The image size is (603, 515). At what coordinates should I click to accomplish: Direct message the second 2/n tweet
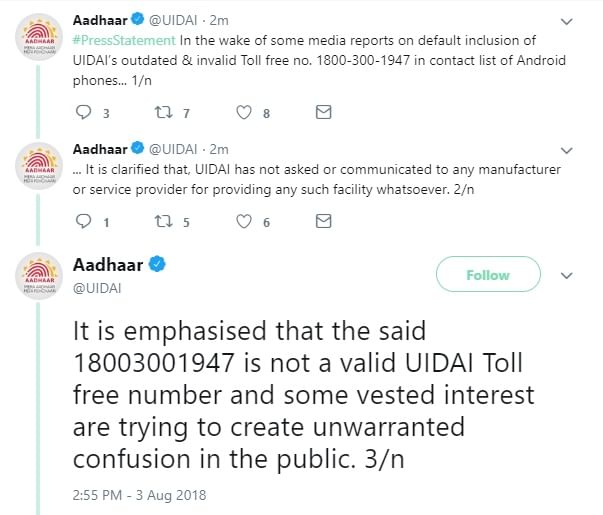pos(323,222)
